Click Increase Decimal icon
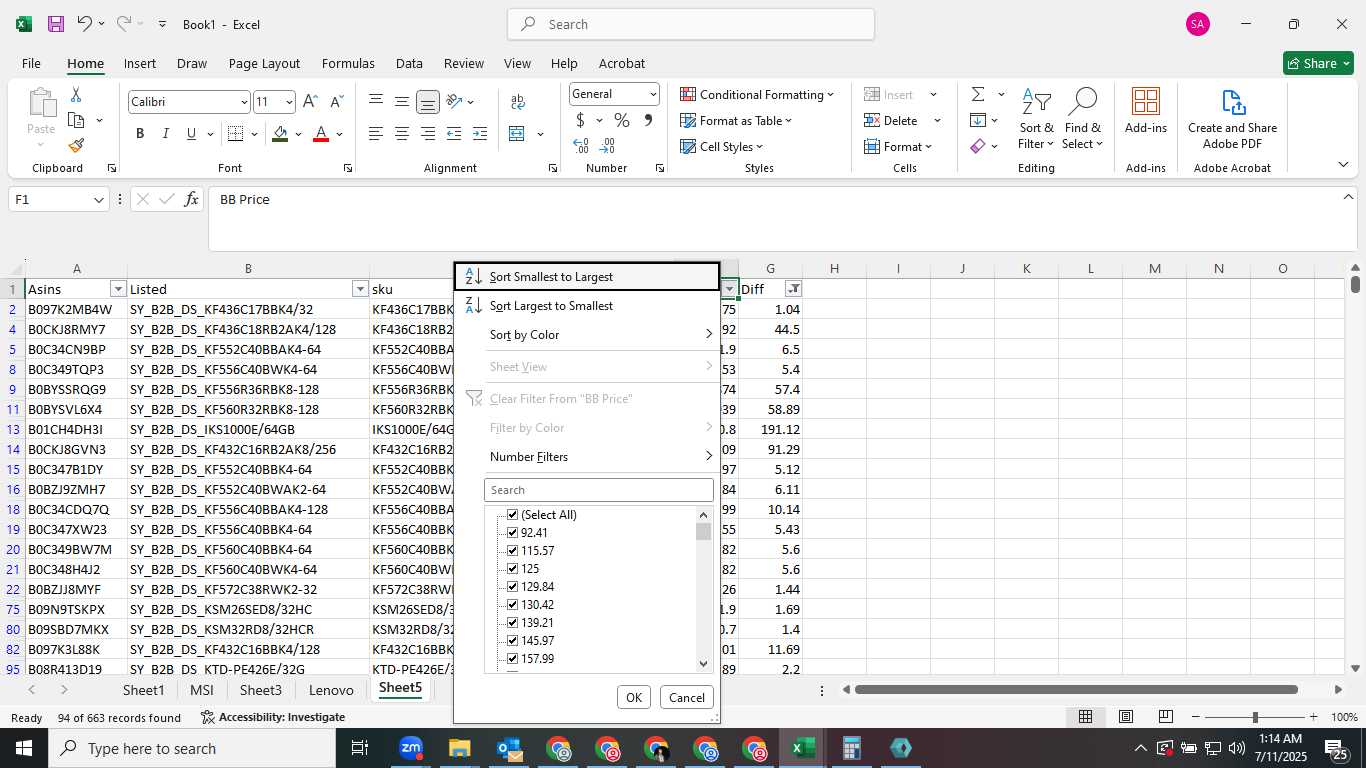Image resolution: width=1366 pixels, height=768 pixels. pyautogui.click(x=581, y=146)
